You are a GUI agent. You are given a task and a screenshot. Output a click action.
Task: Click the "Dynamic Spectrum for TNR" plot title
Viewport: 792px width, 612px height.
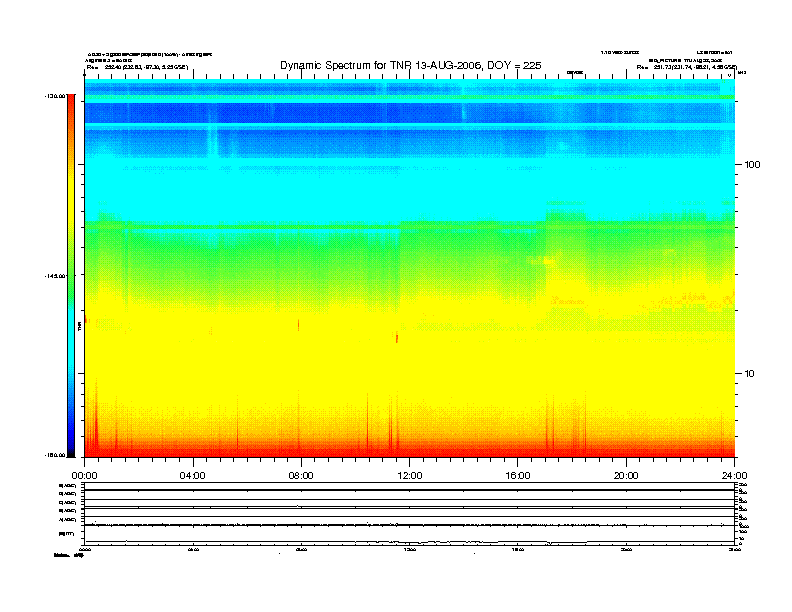(411, 65)
